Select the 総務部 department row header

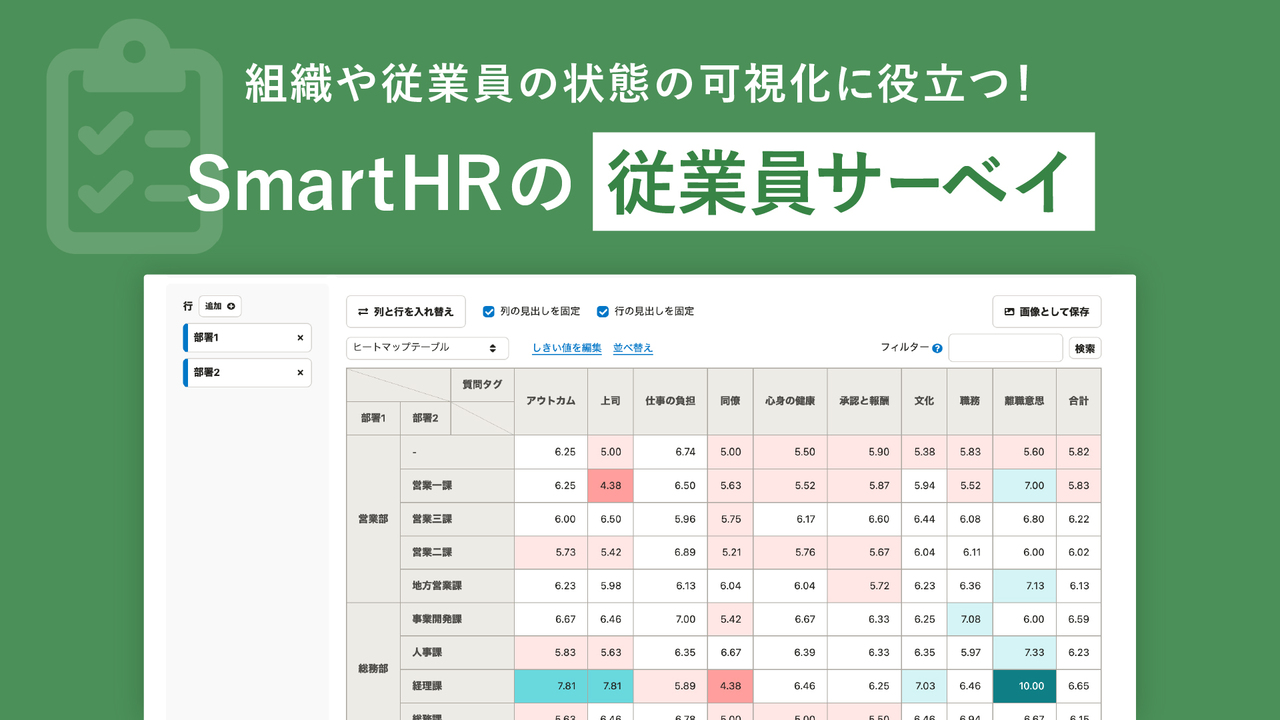(x=373, y=668)
